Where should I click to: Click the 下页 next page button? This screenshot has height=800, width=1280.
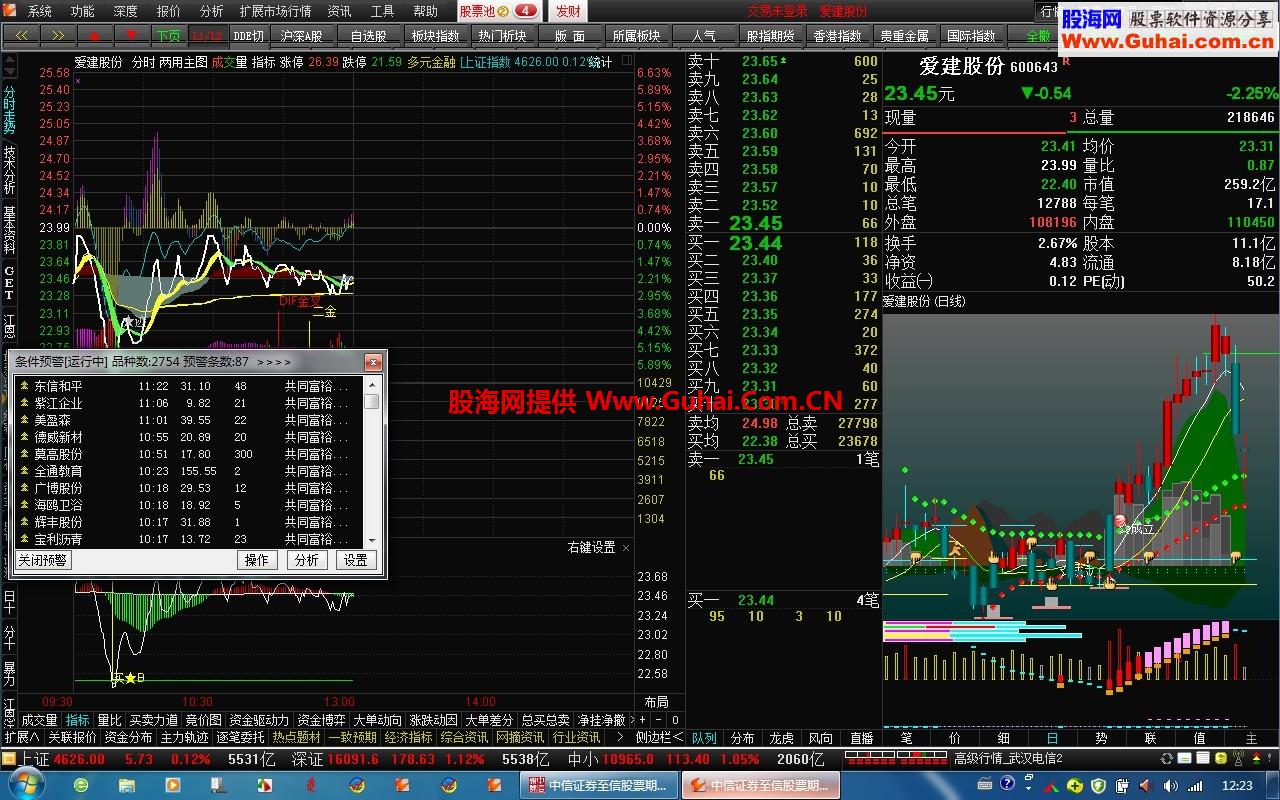tap(168, 35)
